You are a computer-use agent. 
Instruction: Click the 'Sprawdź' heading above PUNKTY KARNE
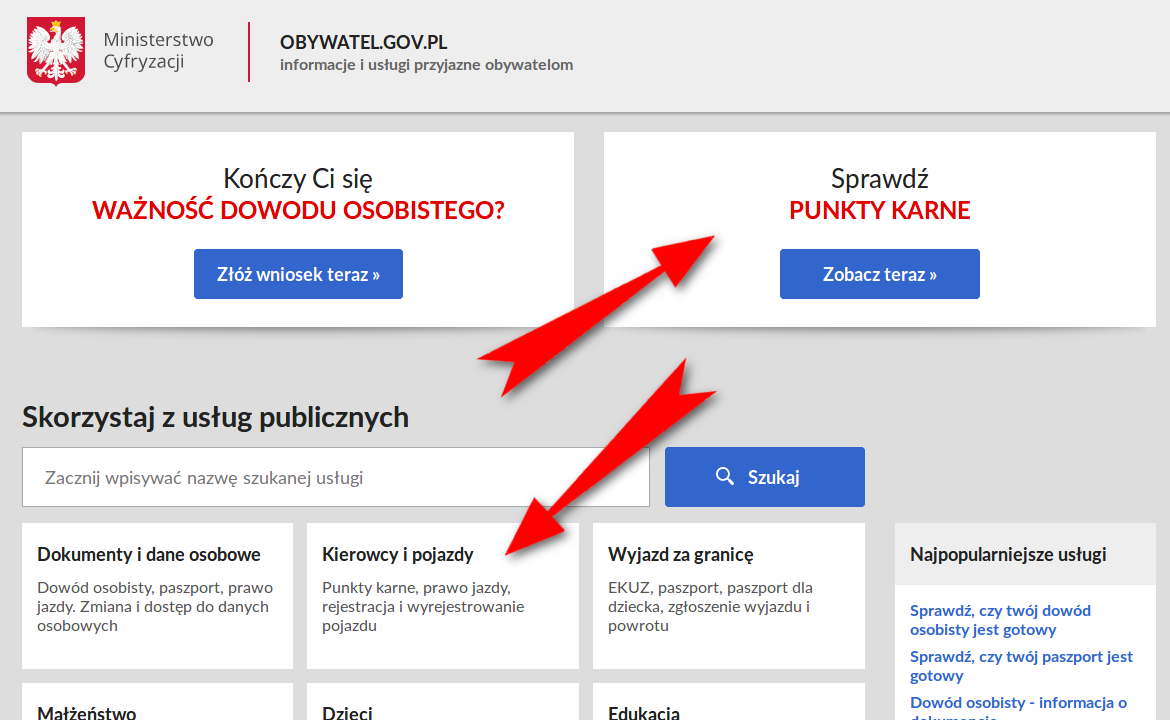click(880, 179)
